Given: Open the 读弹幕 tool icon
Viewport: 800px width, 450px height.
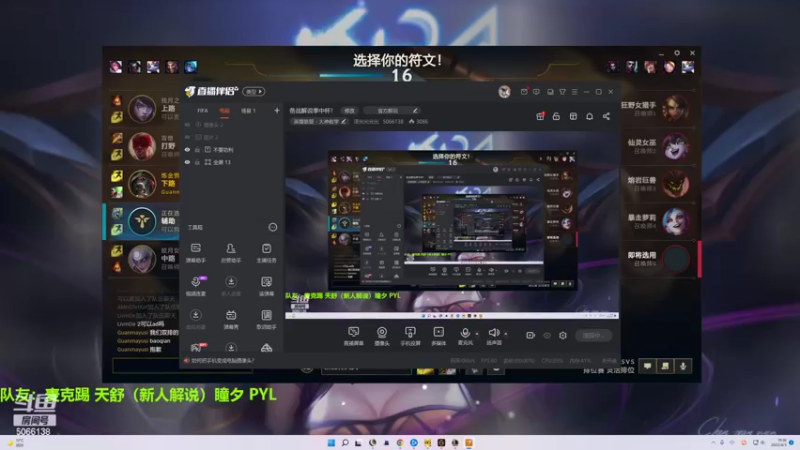Looking at the screenshot, I should [266, 286].
